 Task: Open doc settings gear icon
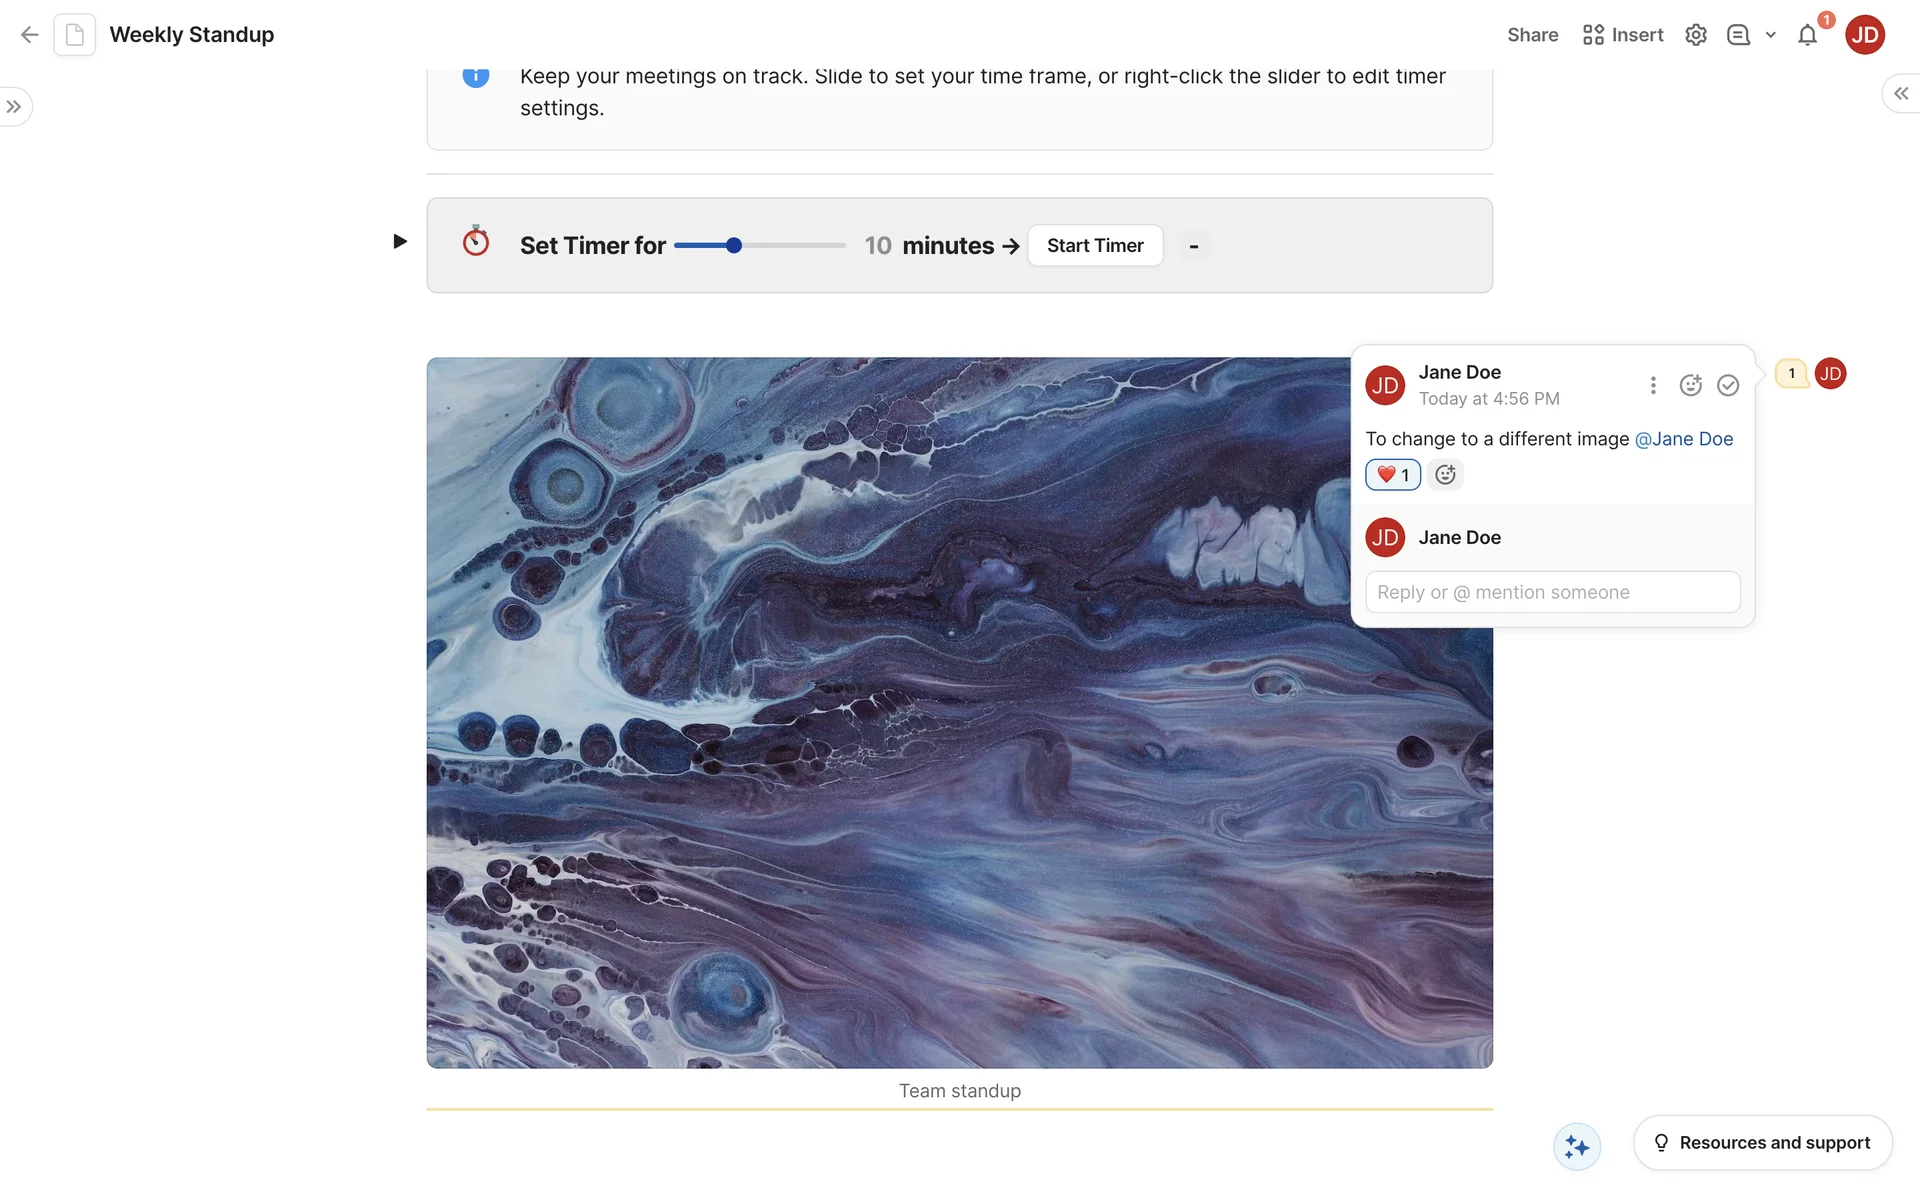point(1695,35)
